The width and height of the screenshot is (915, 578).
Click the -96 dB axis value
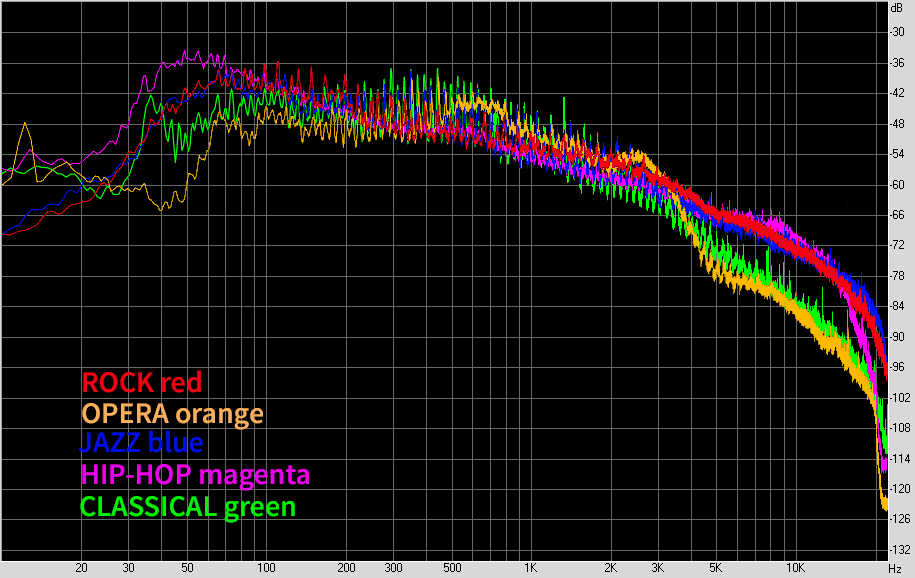(x=897, y=367)
